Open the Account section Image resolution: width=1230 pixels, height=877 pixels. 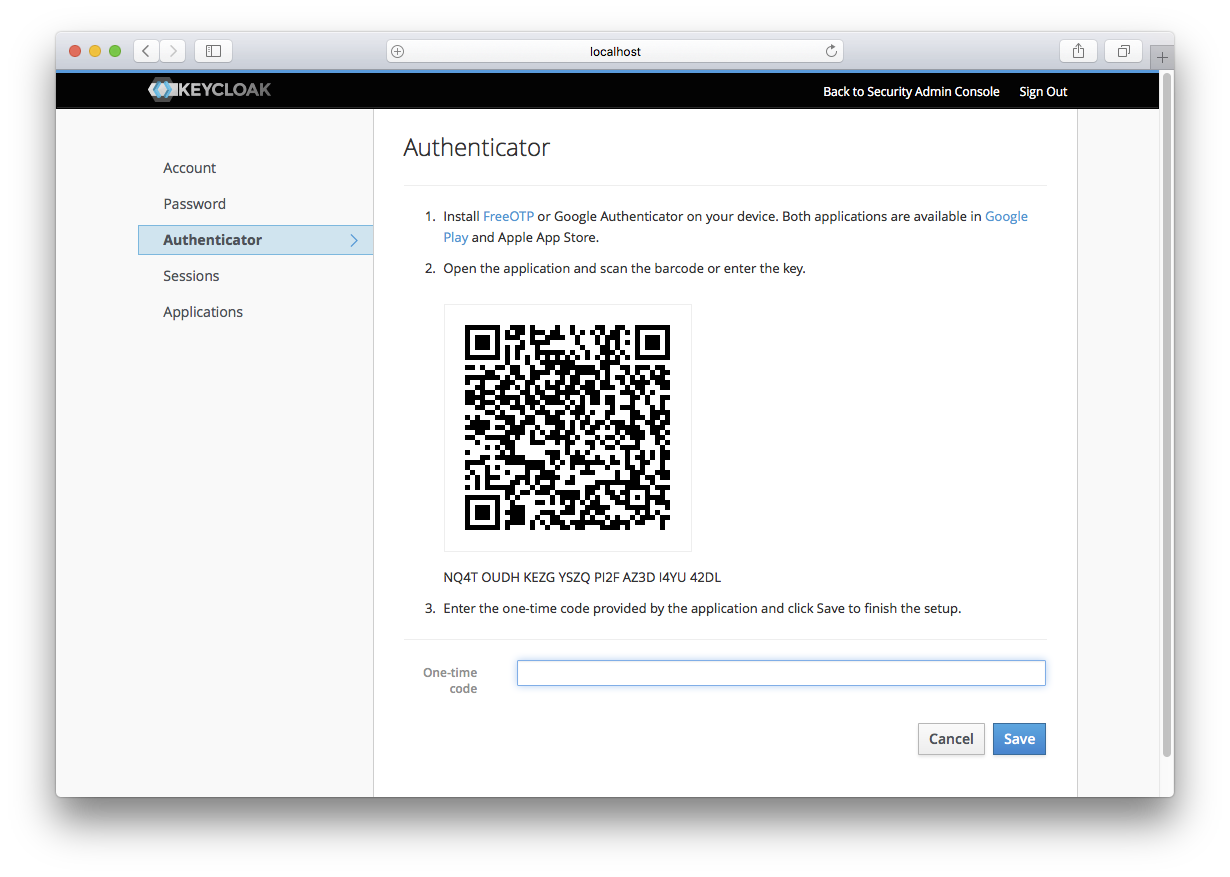coord(190,168)
